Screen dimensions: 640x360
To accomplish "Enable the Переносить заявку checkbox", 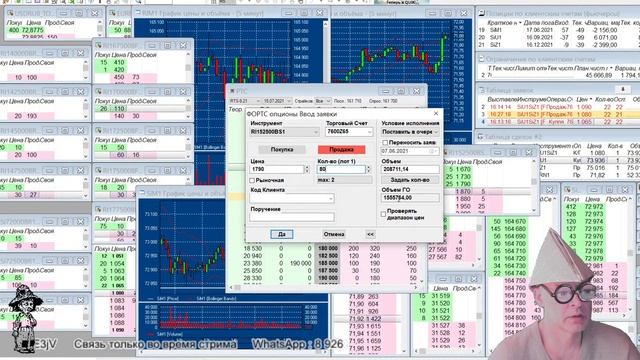I will (x=385, y=142).
